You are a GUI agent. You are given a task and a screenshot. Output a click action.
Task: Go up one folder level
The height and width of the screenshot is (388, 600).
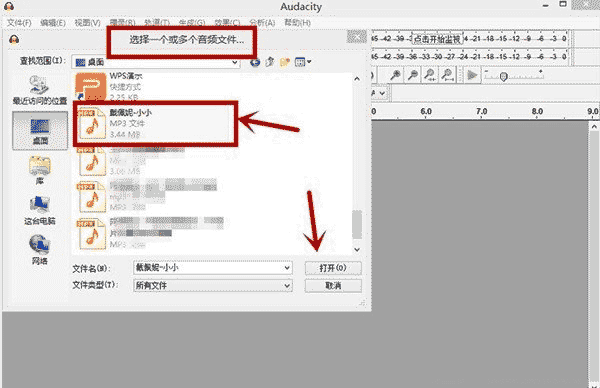[x=270, y=62]
